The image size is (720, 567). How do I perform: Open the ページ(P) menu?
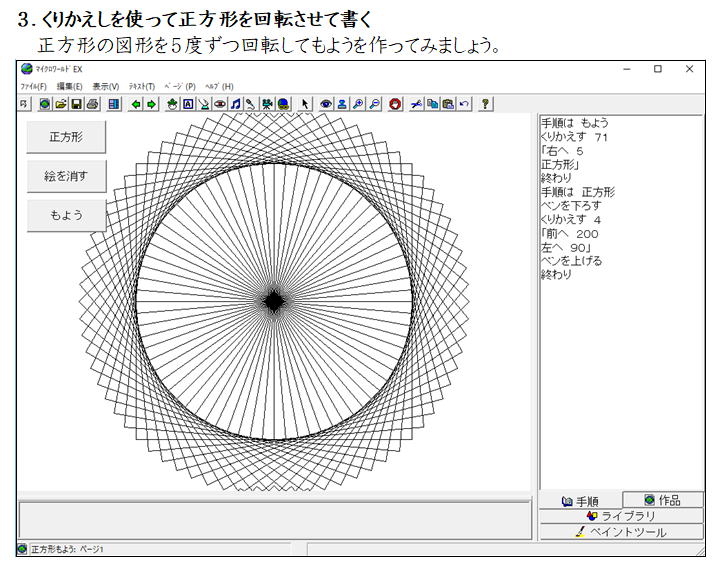[180, 86]
